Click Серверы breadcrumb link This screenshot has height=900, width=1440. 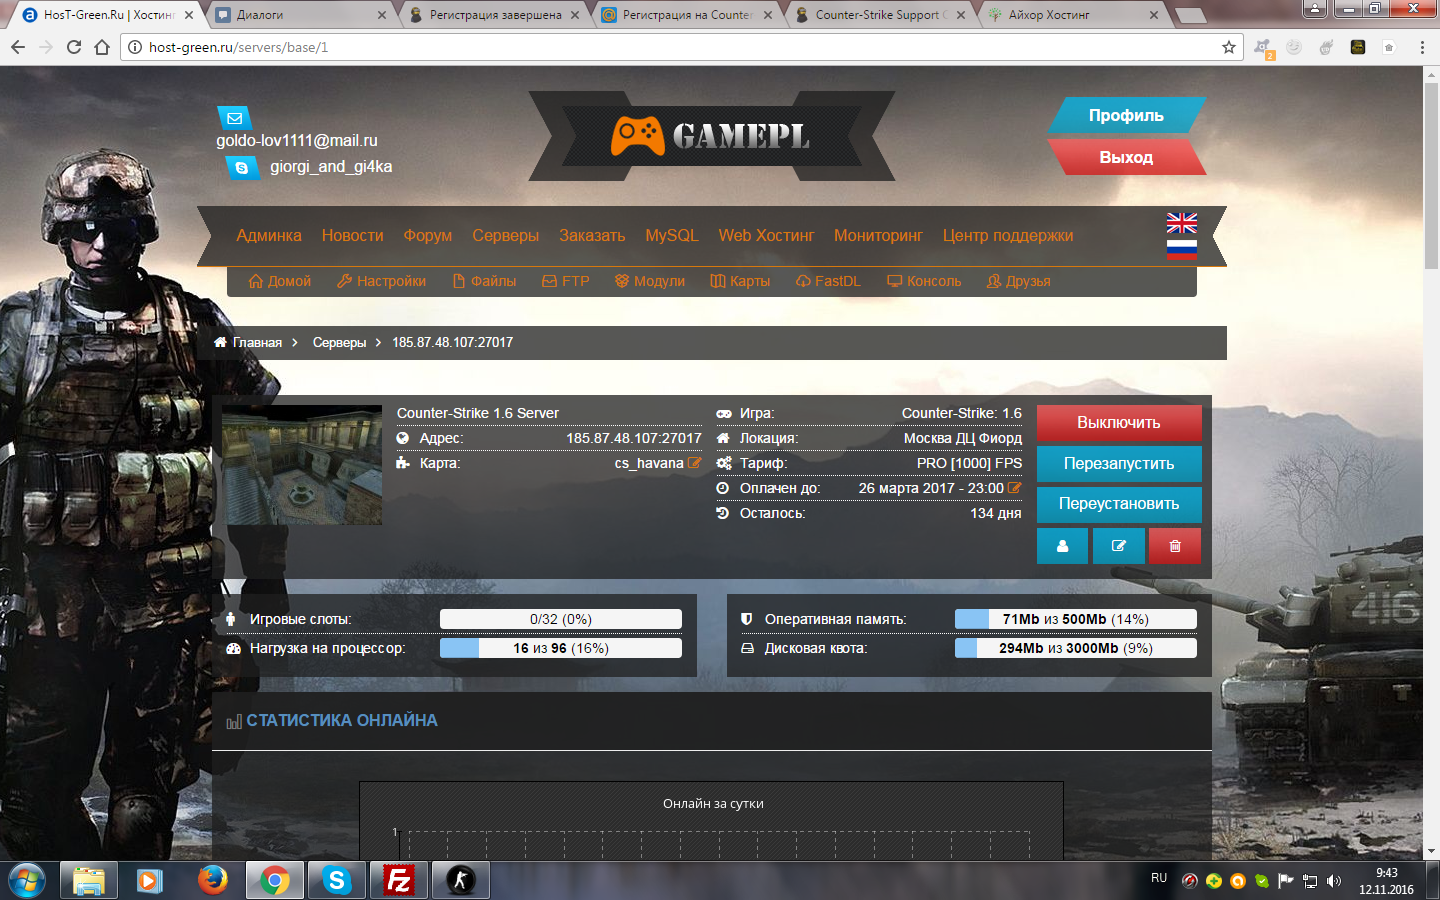pyautogui.click(x=340, y=342)
